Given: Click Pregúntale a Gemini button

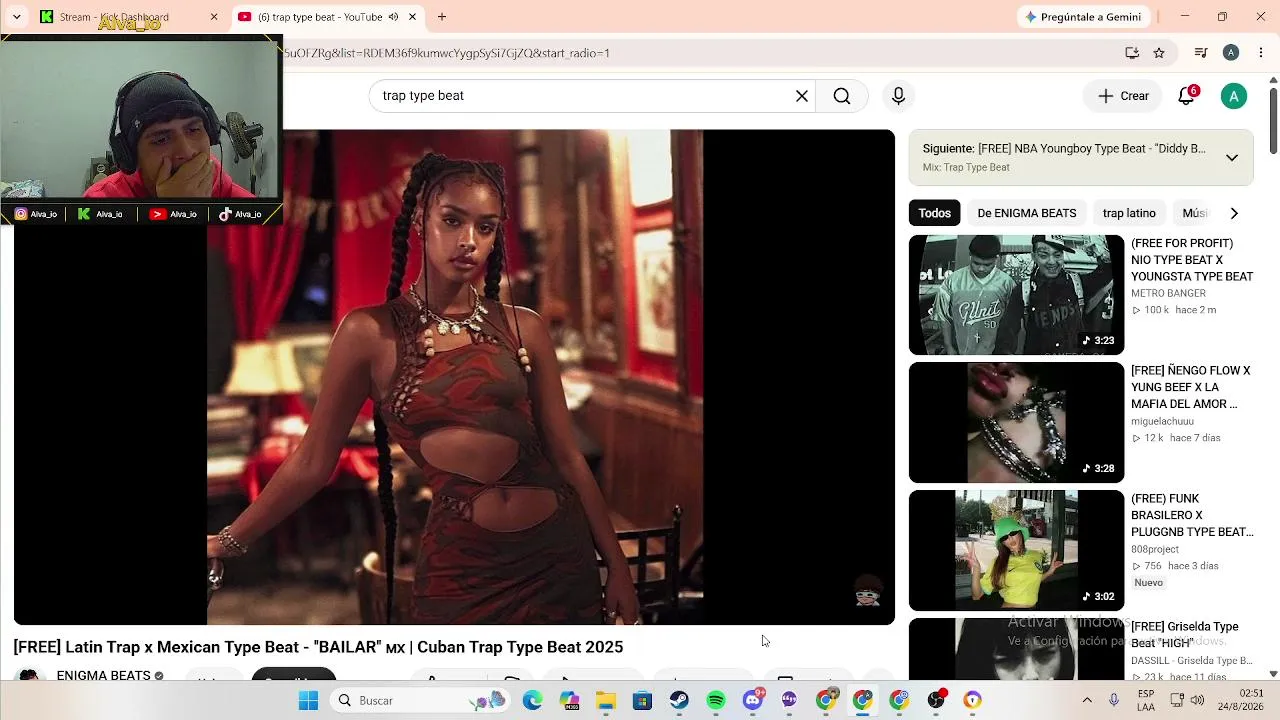Looking at the screenshot, I should click(x=1084, y=17).
